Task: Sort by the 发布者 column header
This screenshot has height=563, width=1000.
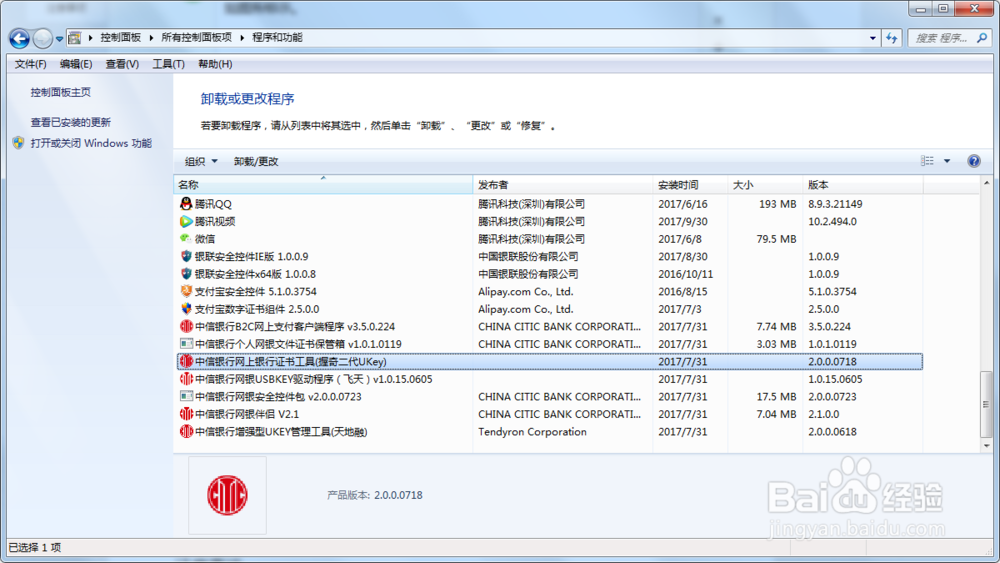Action: (562, 185)
